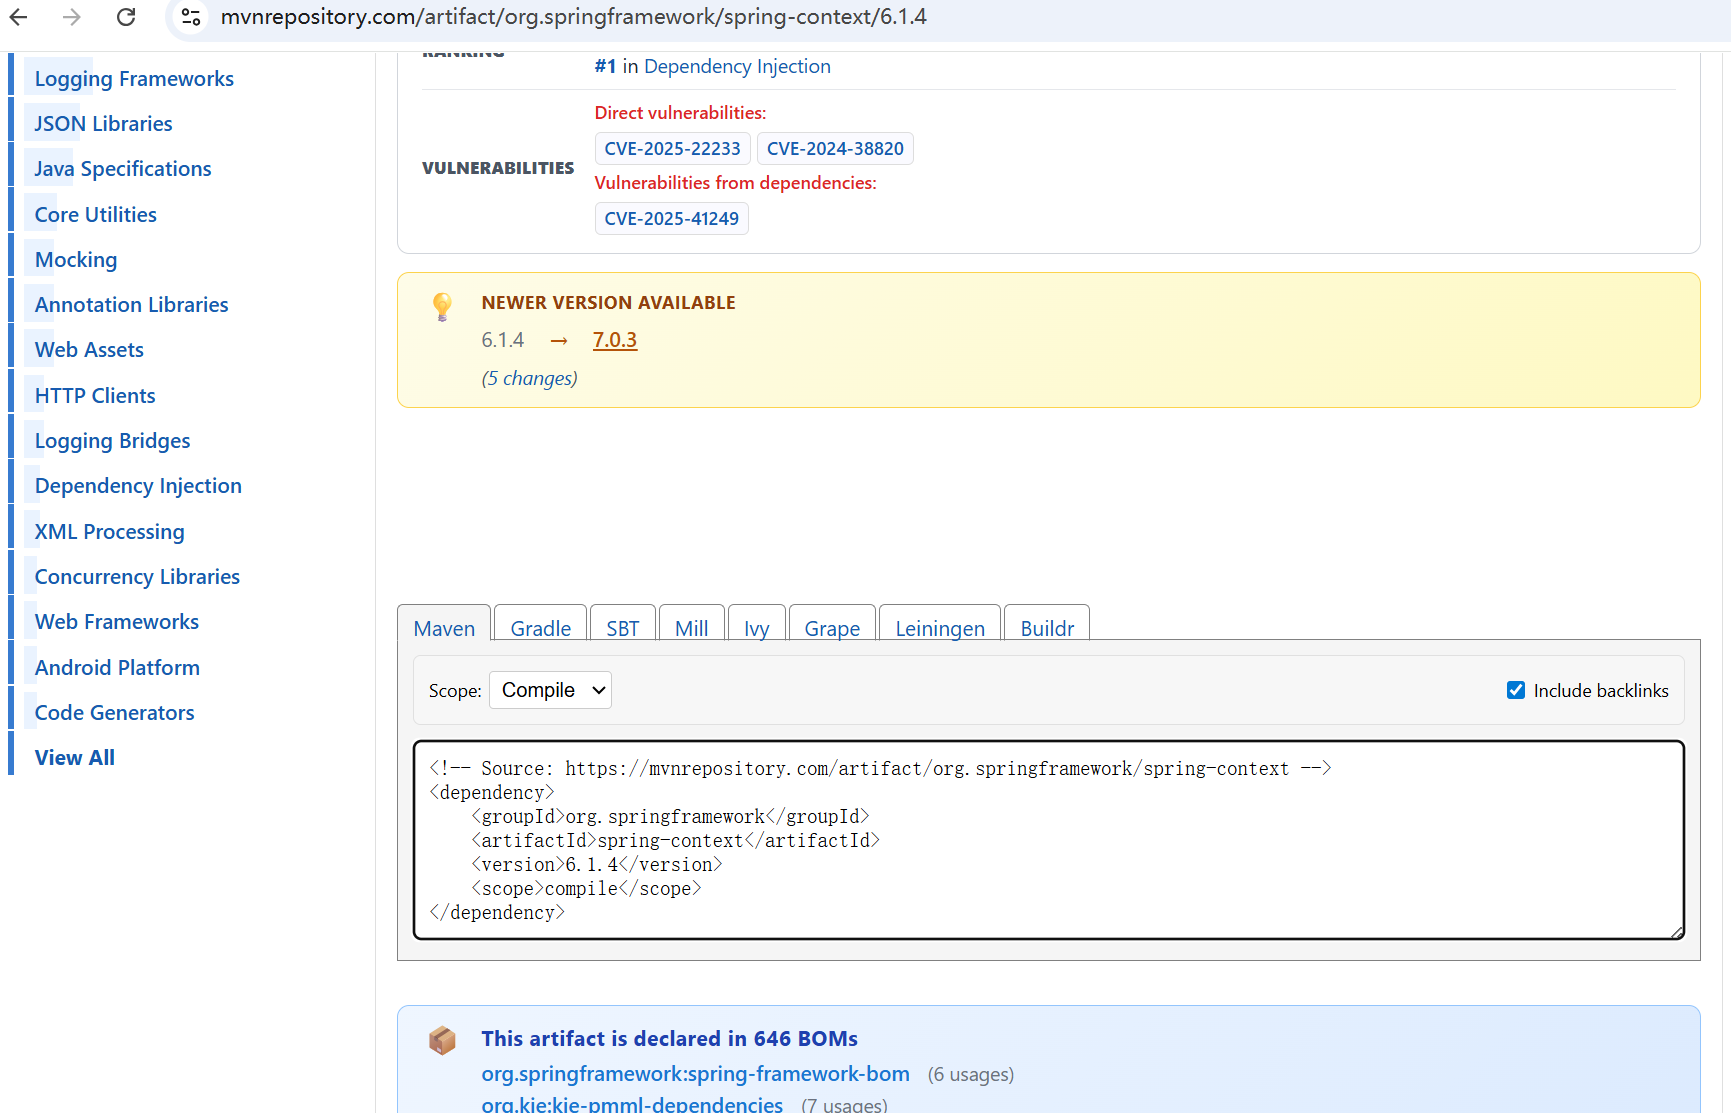1731x1113 pixels.
Task: Click the '(5 changes)' text
Action: click(x=529, y=378)
